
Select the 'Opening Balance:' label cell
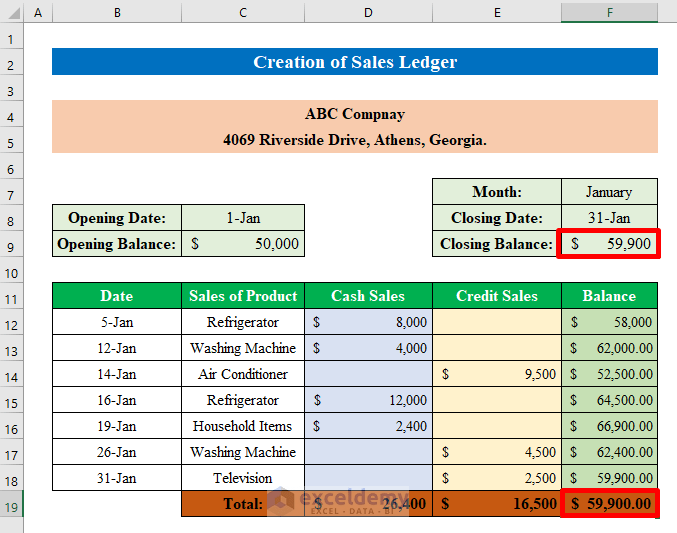(117, 244)
